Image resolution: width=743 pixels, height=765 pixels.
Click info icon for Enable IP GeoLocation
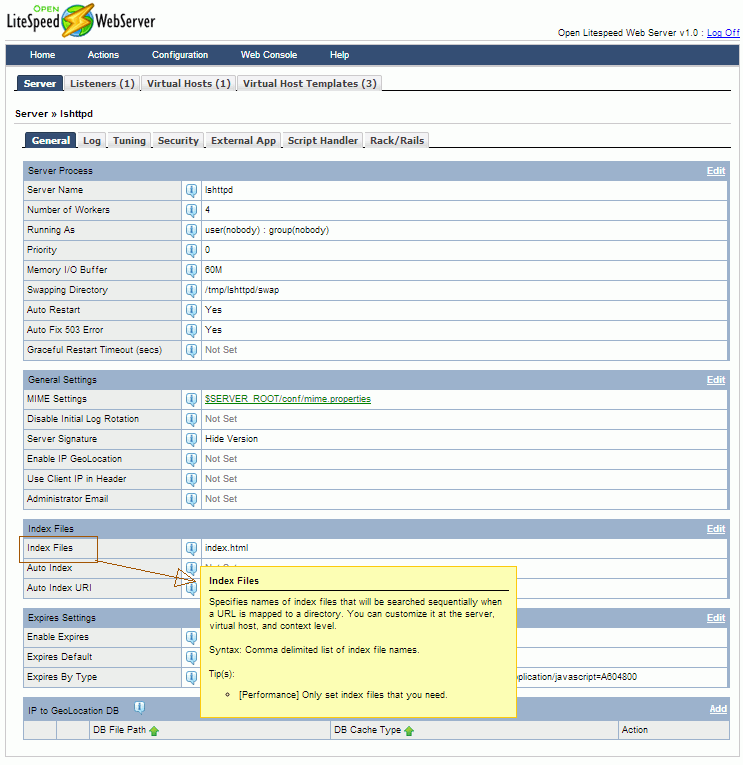tap(191, 460)
